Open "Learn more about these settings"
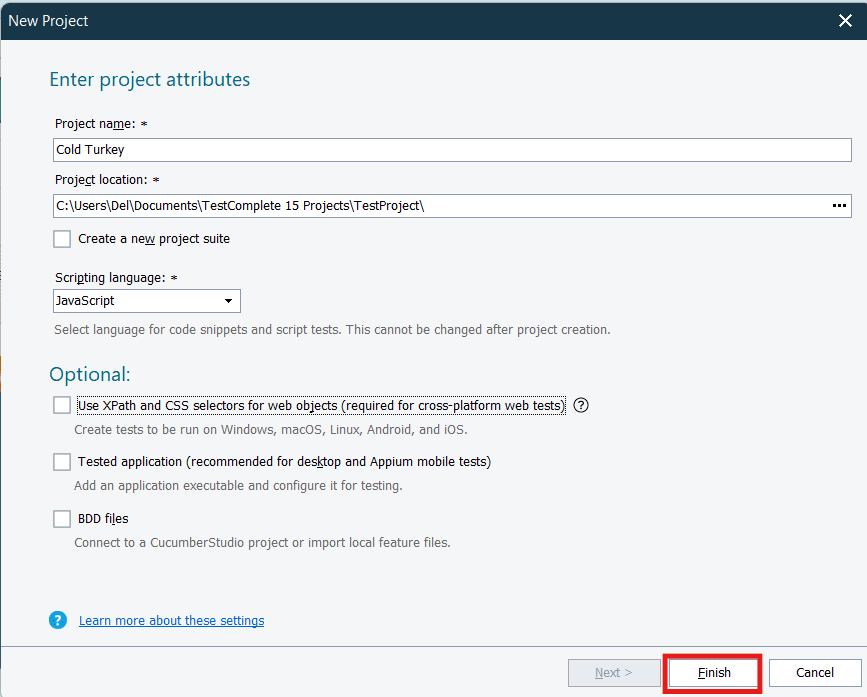The width and height of the screenshot is (867, 697). pyautogui.click(x=171, y=620)
